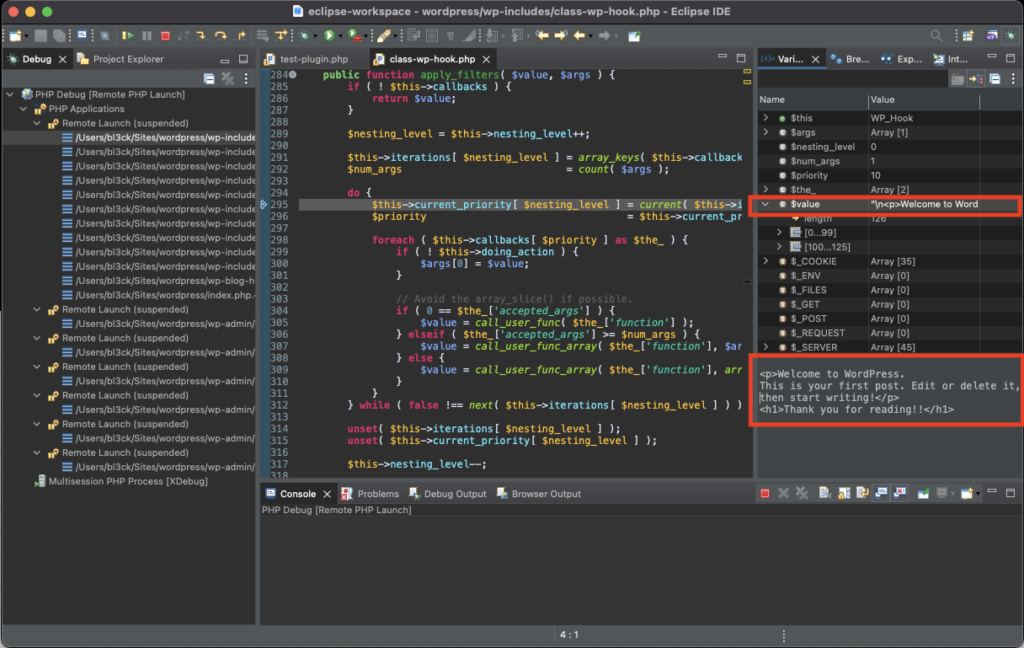Click the Collapse All icon in the Debug view
The height and width of the screenshot is (648, 1024).
pos(209,79)
